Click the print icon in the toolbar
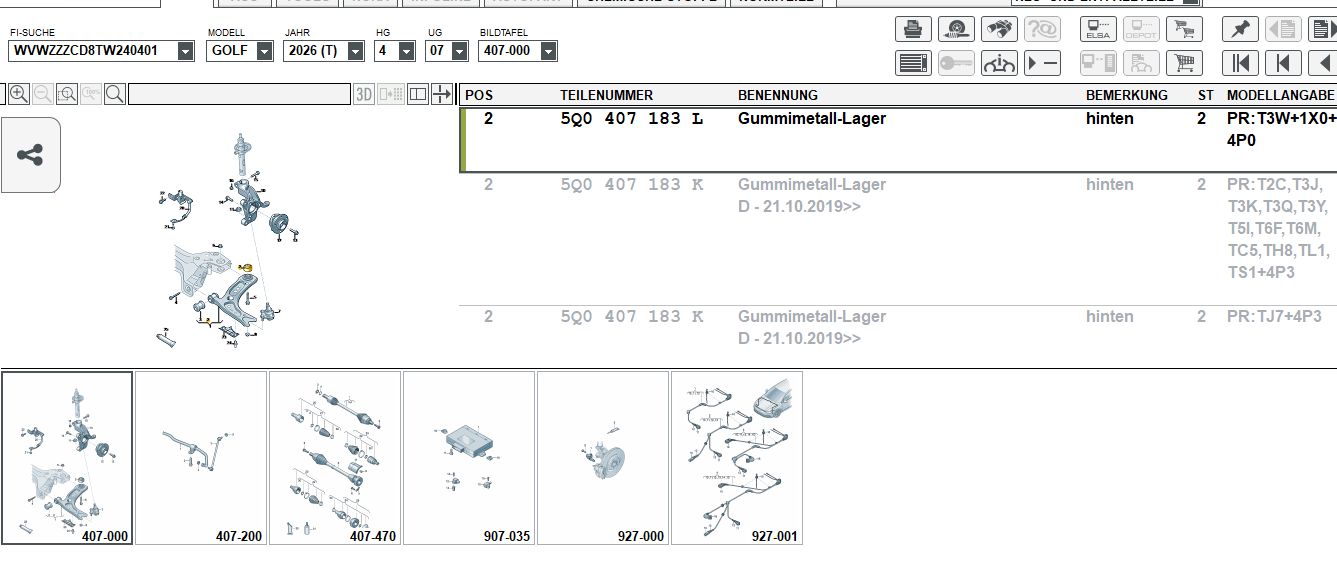This screenshot has width=1337, height=565. [x=912, y=30]
